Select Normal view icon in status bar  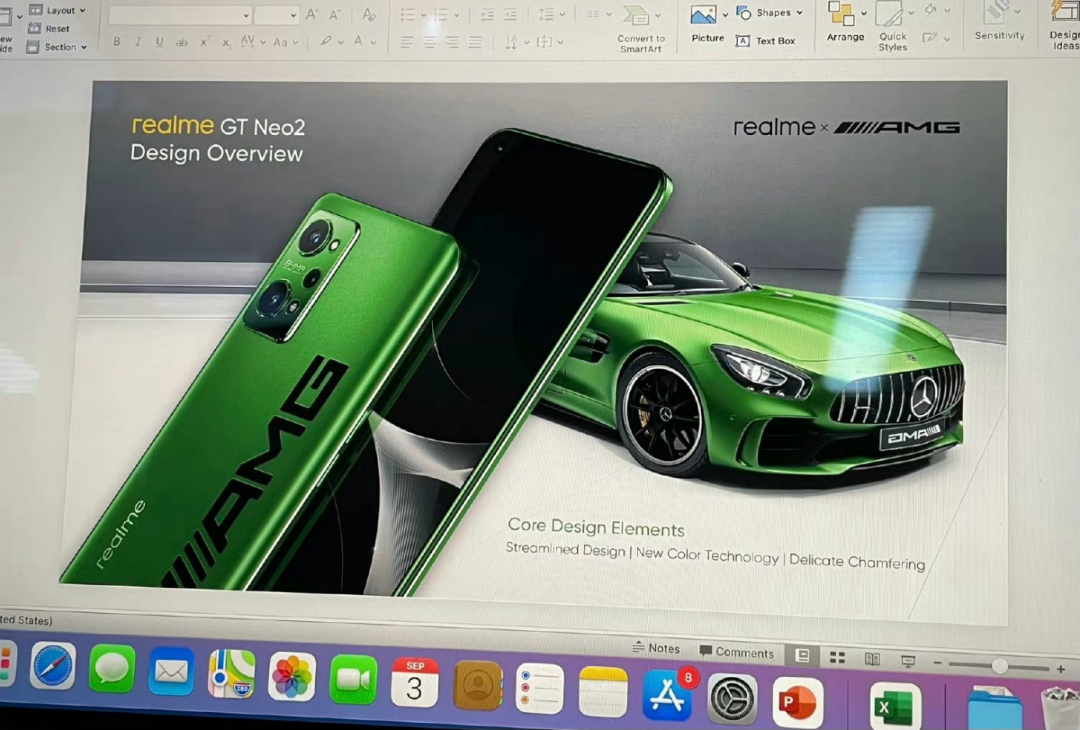802,656
